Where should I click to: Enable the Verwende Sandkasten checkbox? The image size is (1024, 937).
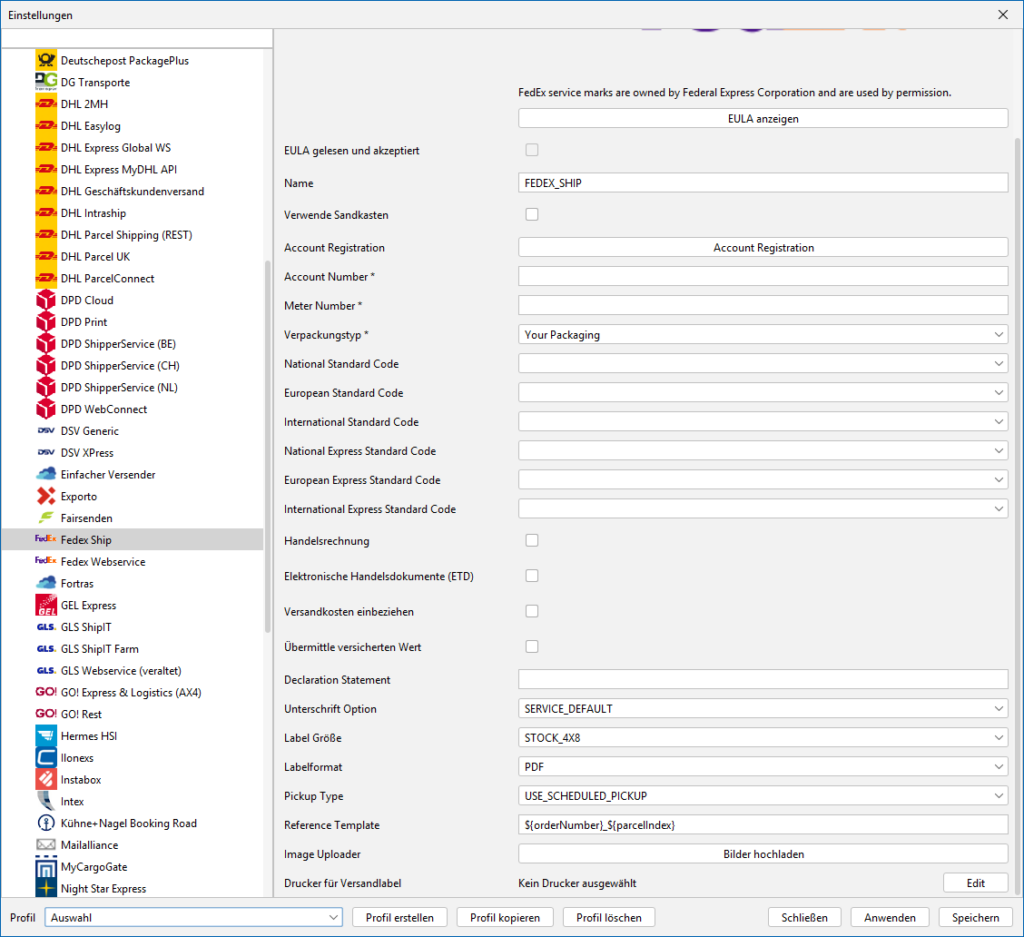click(532, 214)
